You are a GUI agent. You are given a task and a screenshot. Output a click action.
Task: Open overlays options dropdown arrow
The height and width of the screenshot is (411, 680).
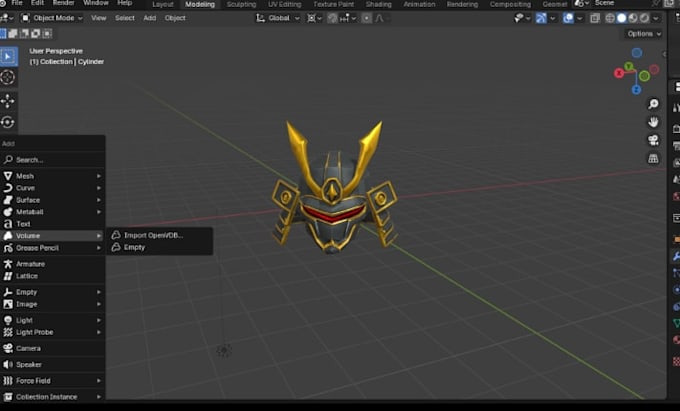pyautogui.click(x=579, y=18)
